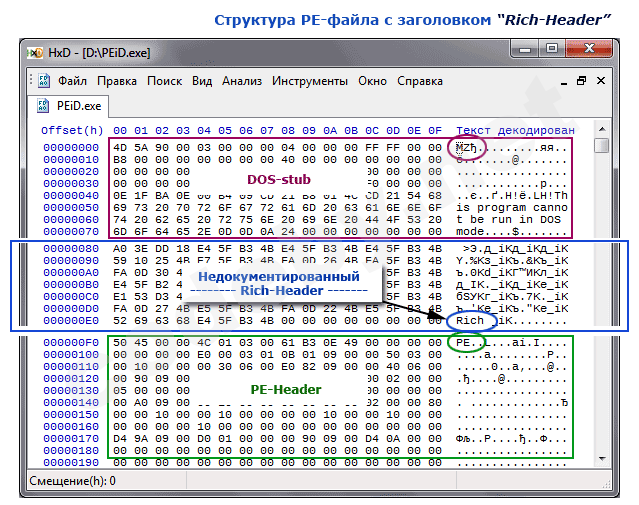This screenshot has height=505, width=639.
Task: Click the scroll down arrow
Action: tap(602, 459)
